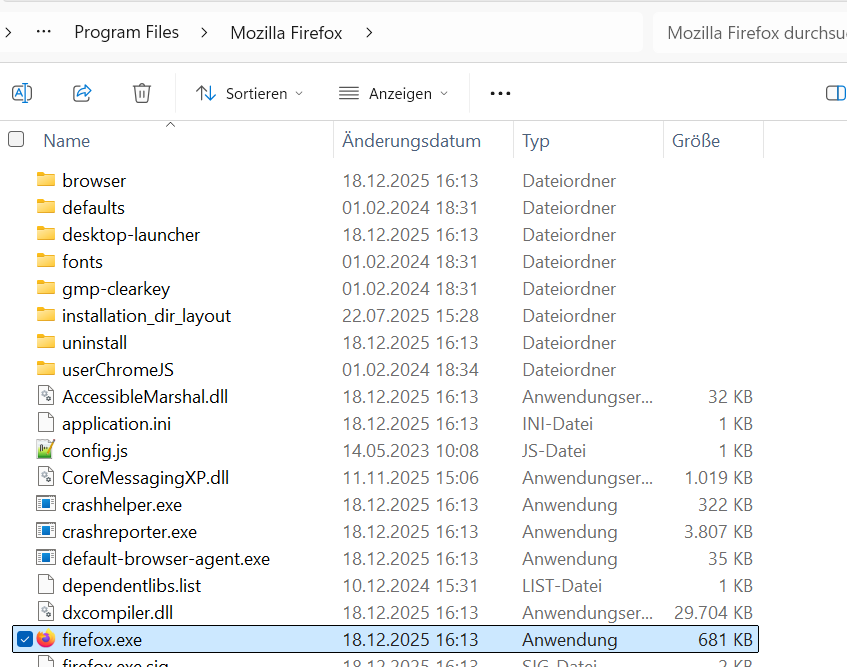Click the config.js file icon

pos(45,450)
